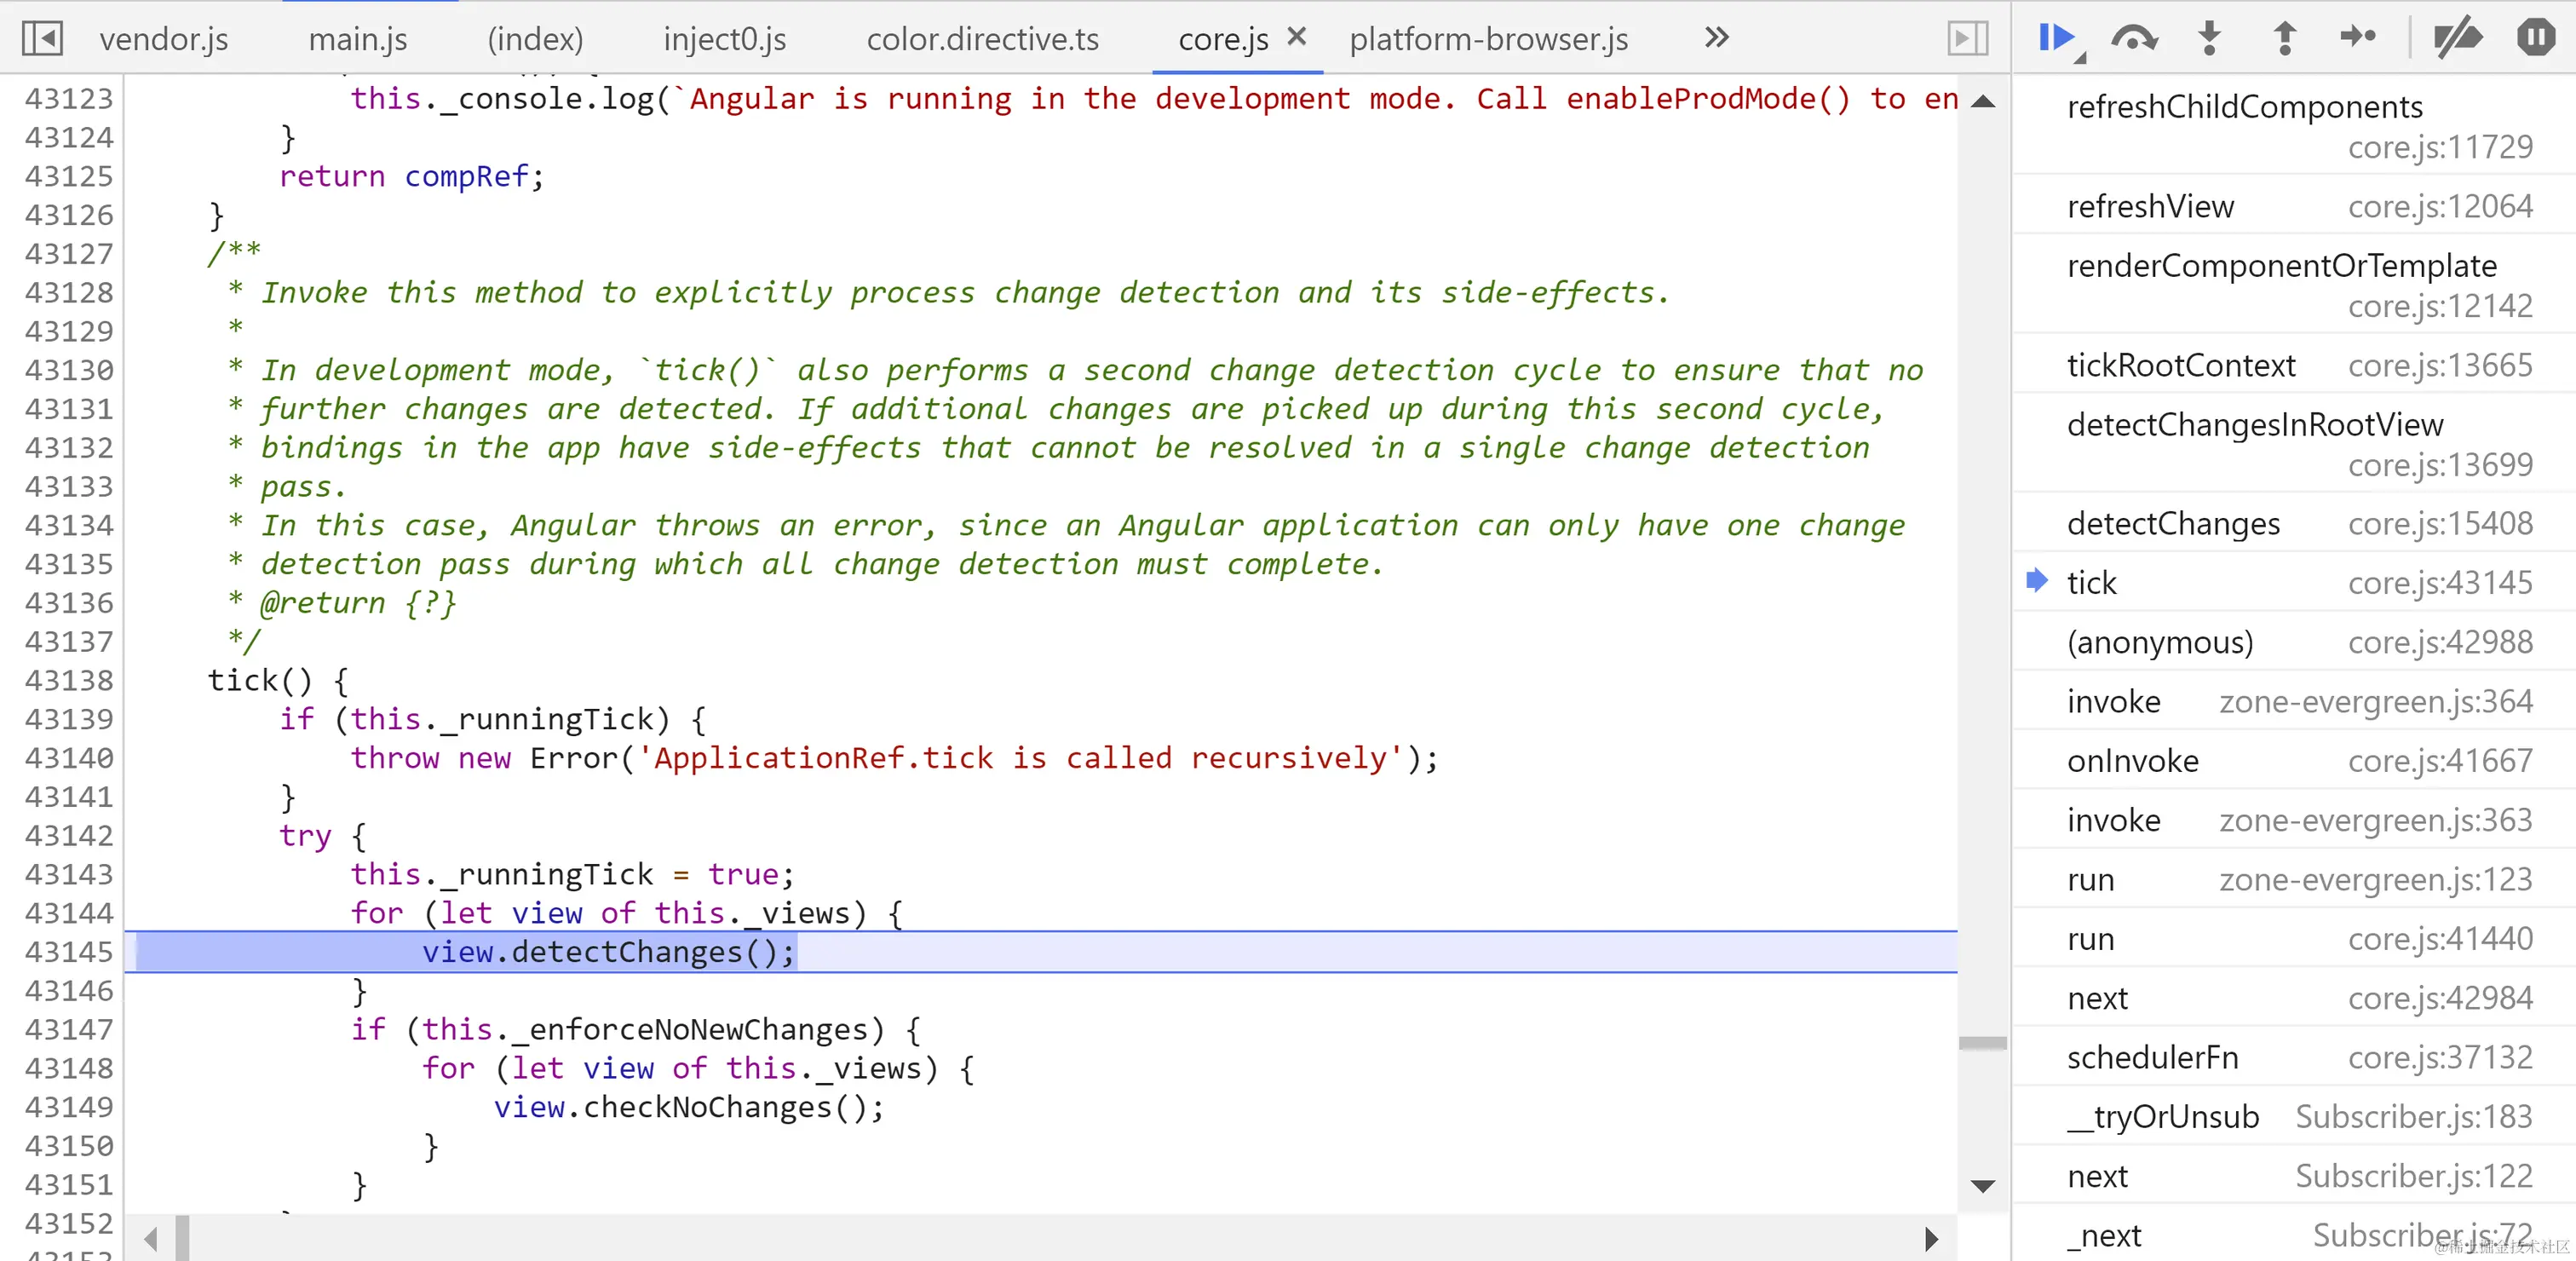Screen dimensions: 2576x1261
Task: Switch to the vendor.js tab
Action: coord(164,39)
